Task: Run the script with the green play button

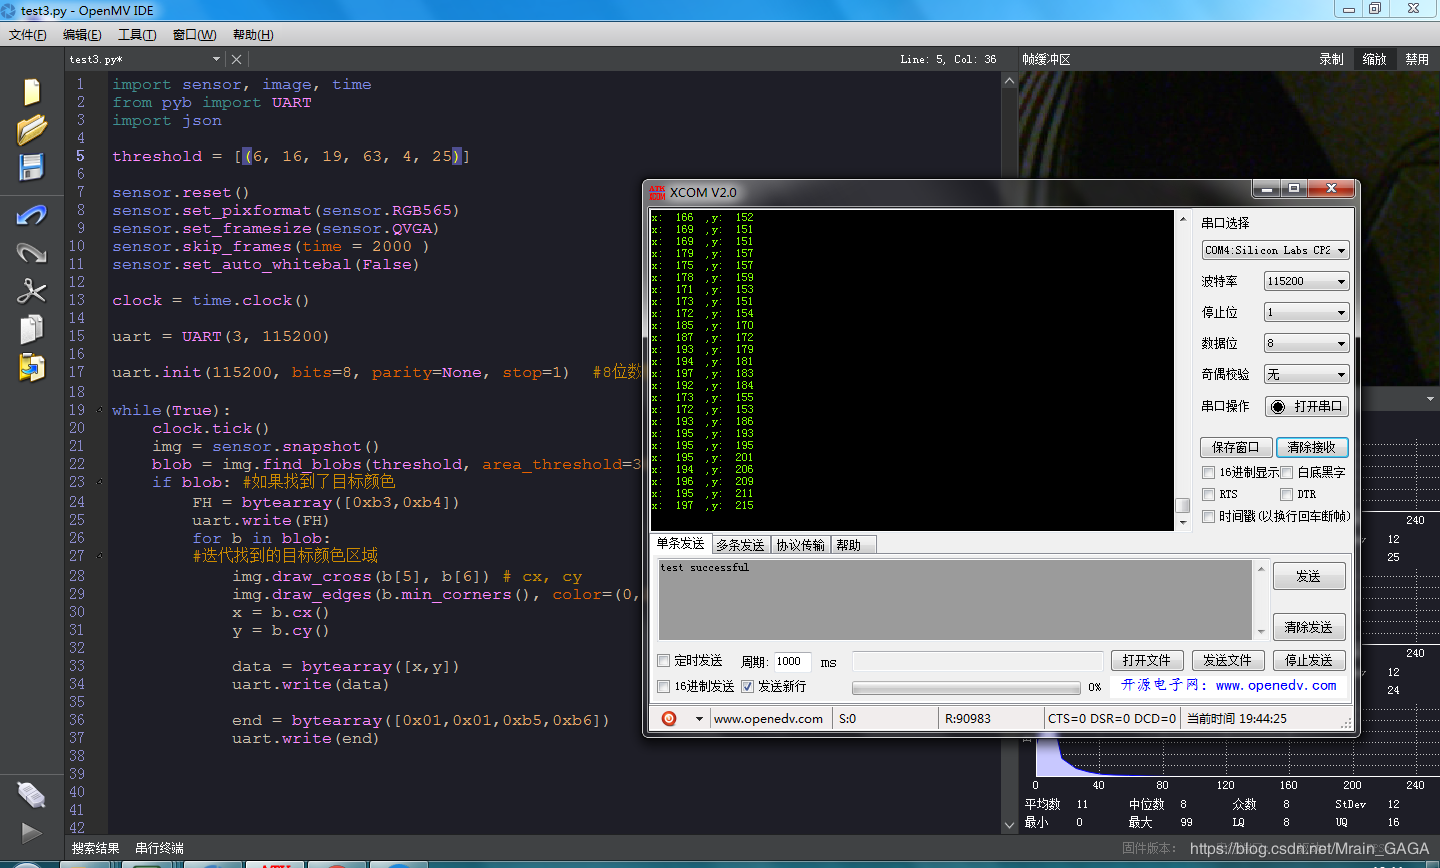Action: (x=30, y=832)
